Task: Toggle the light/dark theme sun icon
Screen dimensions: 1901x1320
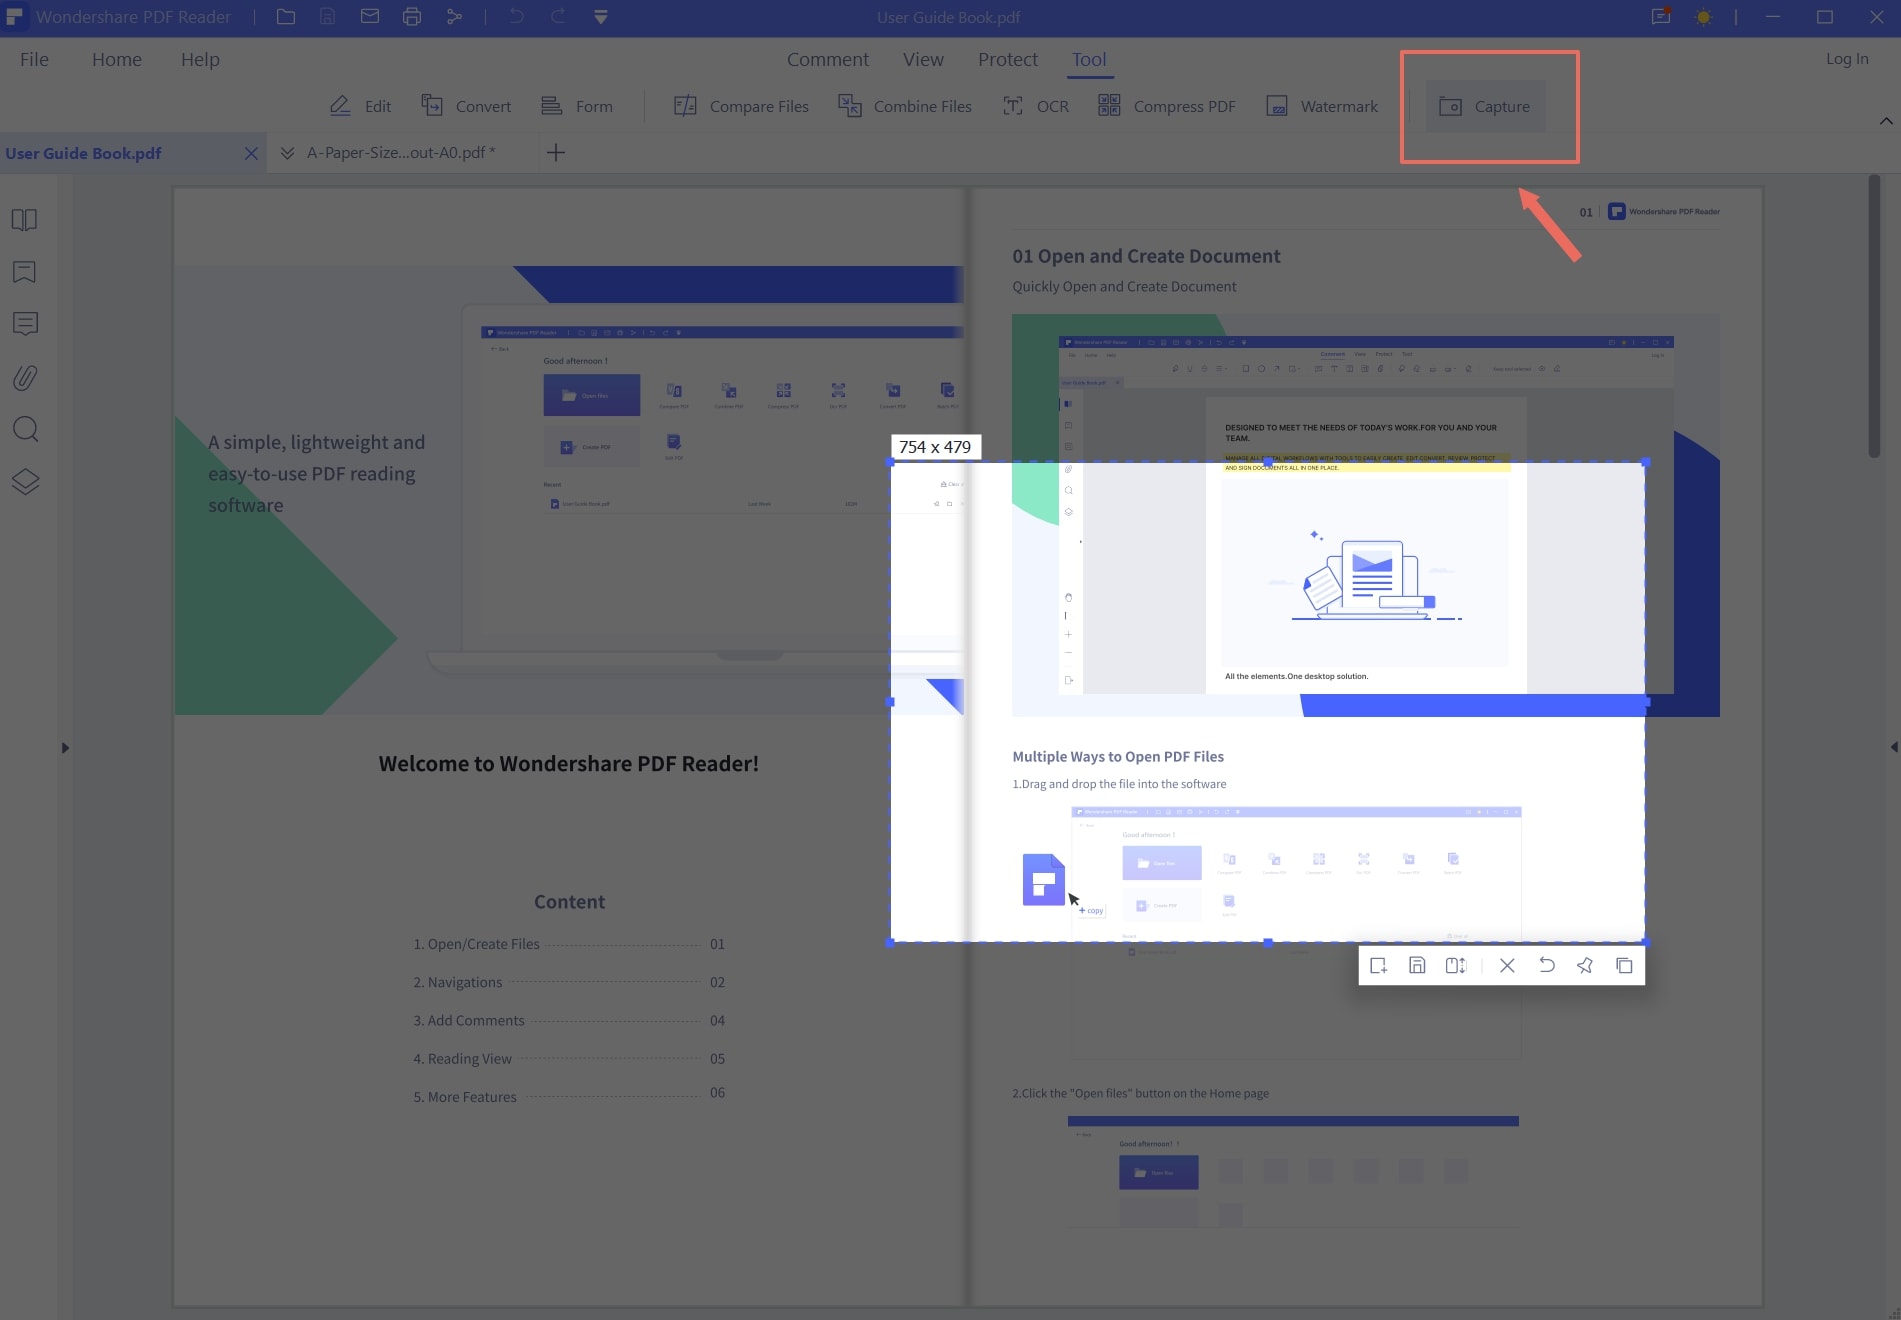Action: tap(1703, 17)
